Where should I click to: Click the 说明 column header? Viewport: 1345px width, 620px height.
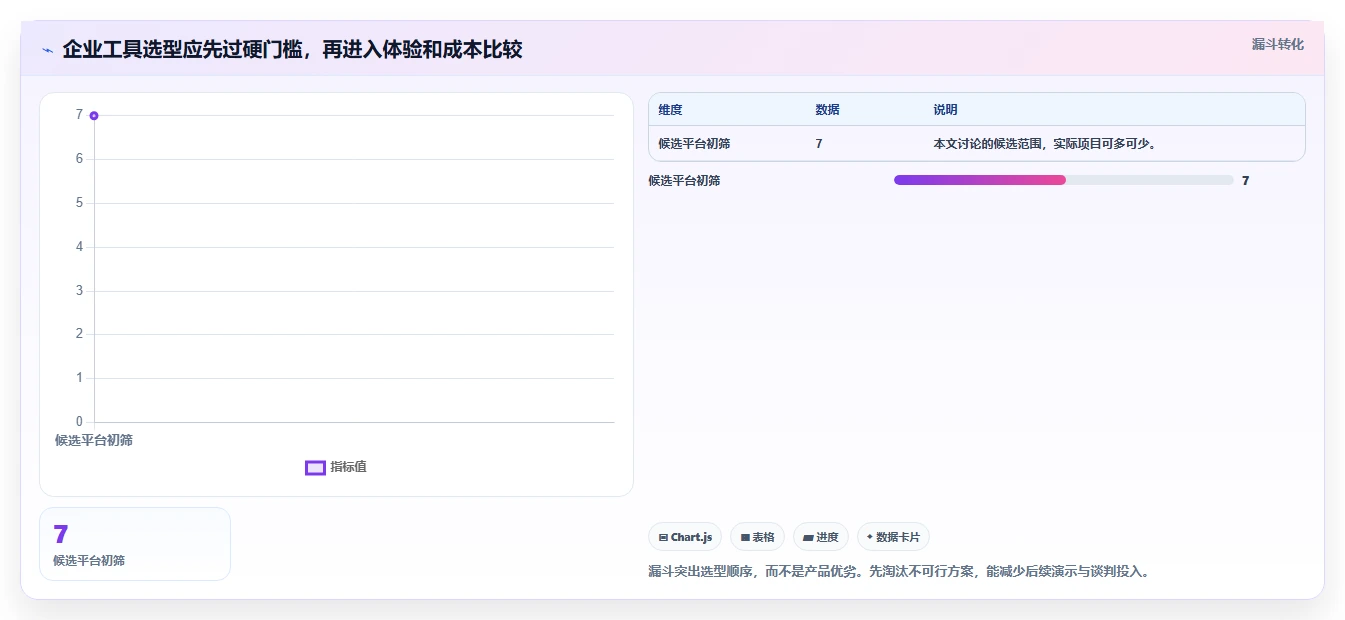coord(945,110)
